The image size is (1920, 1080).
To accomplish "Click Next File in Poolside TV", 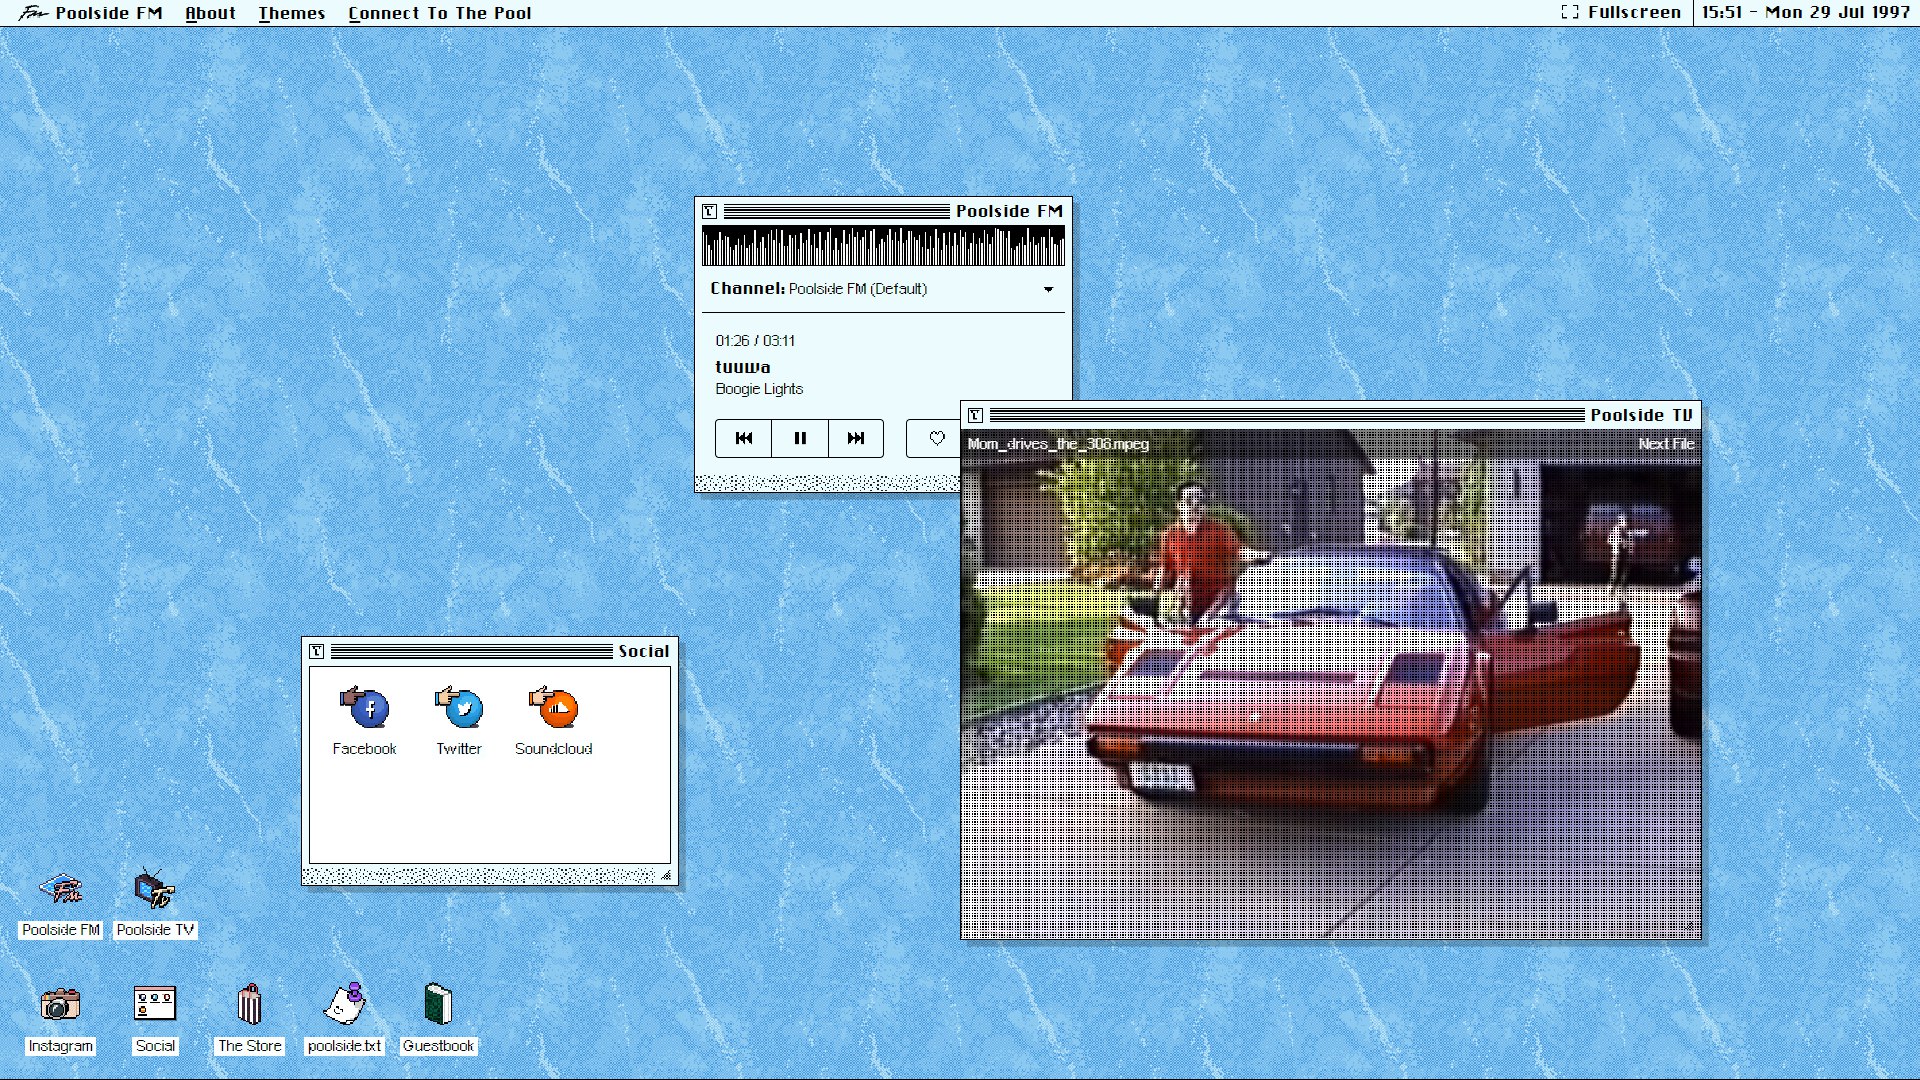I will tap(1666, 444).
